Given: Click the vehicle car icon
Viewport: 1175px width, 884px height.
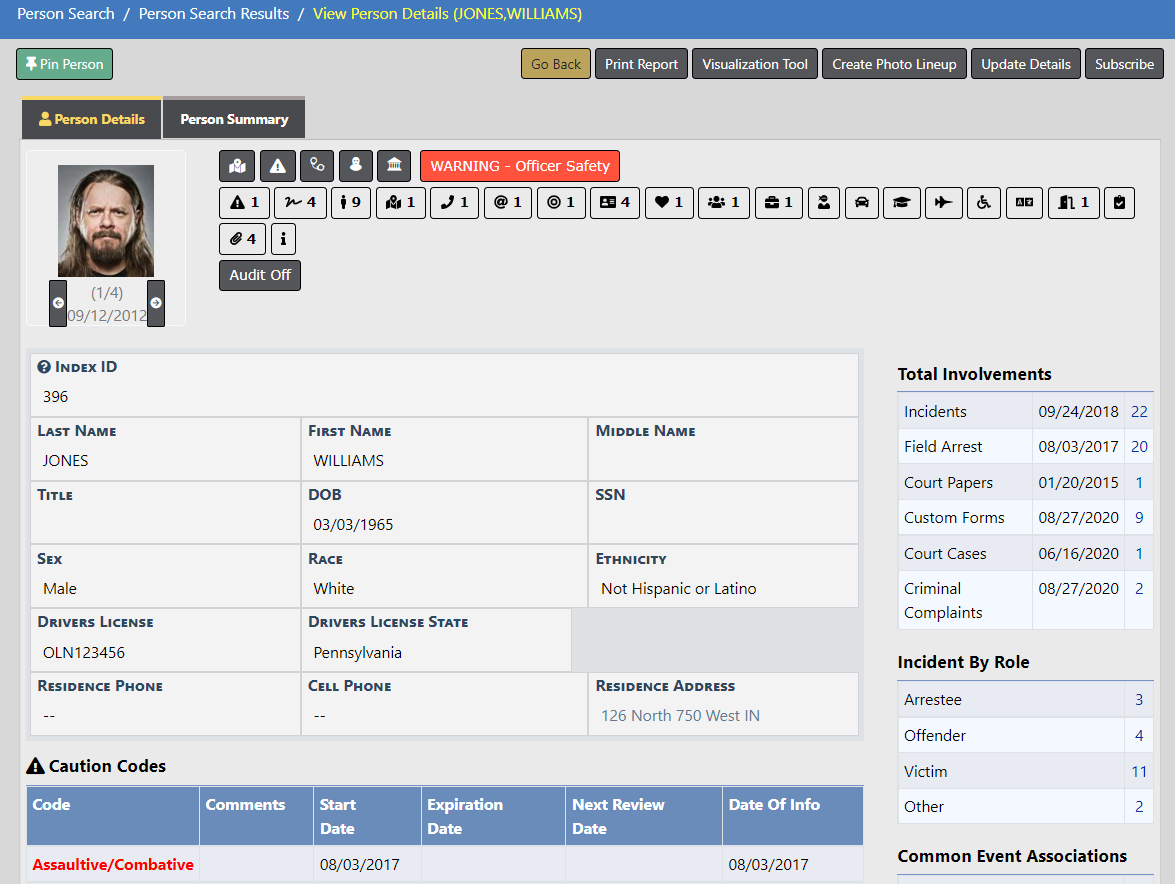Looking at the screenshot, I should coord(861,202).
